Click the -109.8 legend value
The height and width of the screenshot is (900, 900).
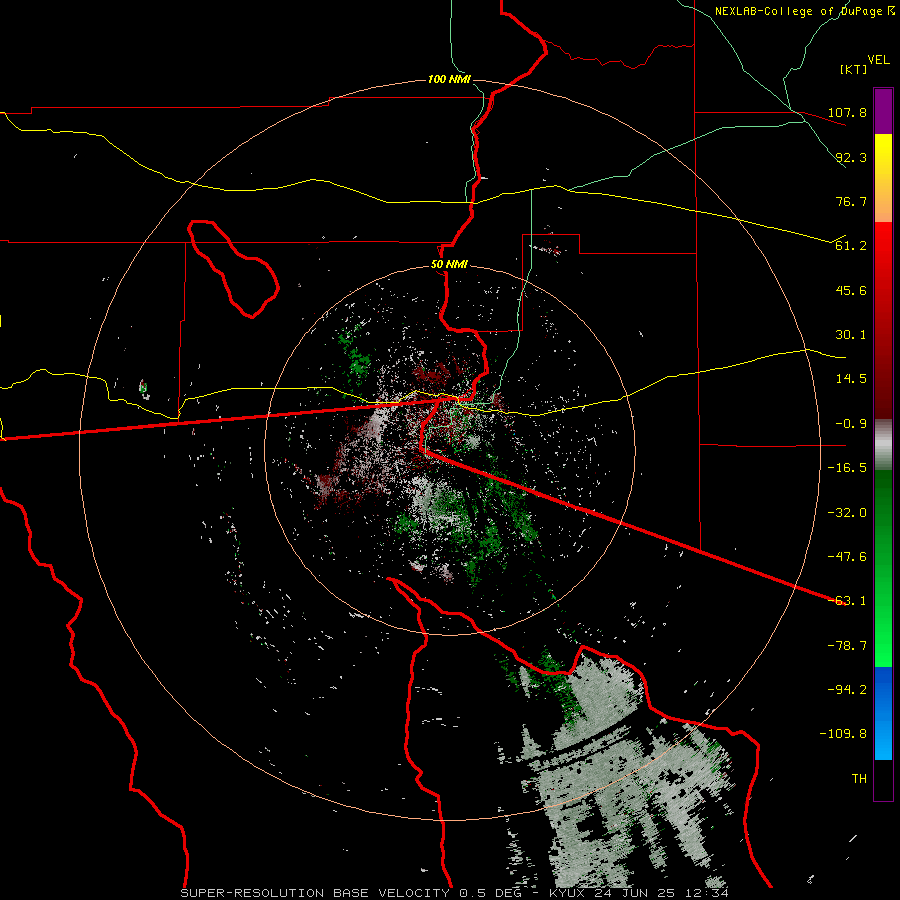[843, 734]
